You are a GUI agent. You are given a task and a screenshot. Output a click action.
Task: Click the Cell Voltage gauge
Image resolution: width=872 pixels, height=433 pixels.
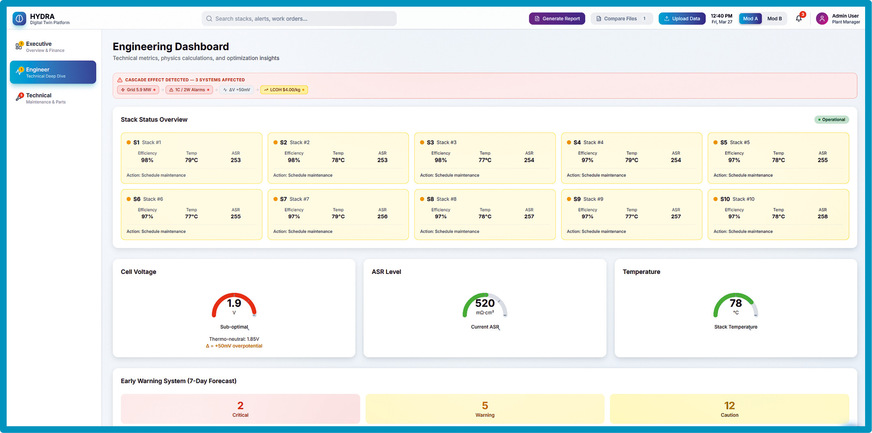234,306
